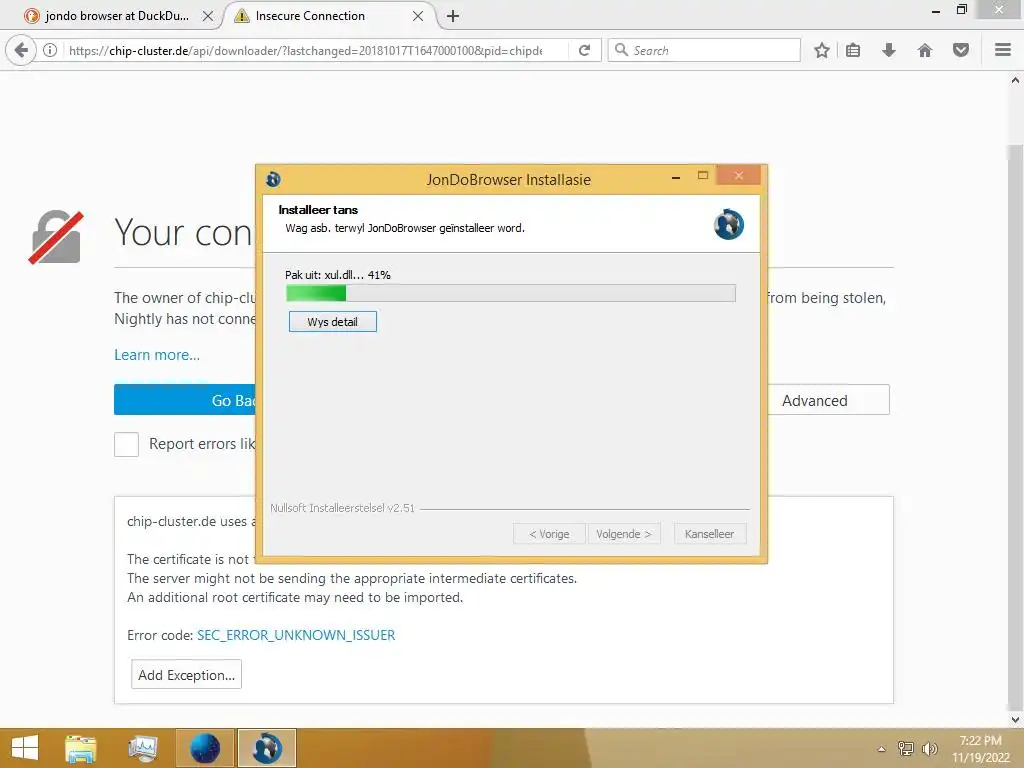
Task: Click 'Pak uit: xul.dll... 41%' status text
Action: 338,275
